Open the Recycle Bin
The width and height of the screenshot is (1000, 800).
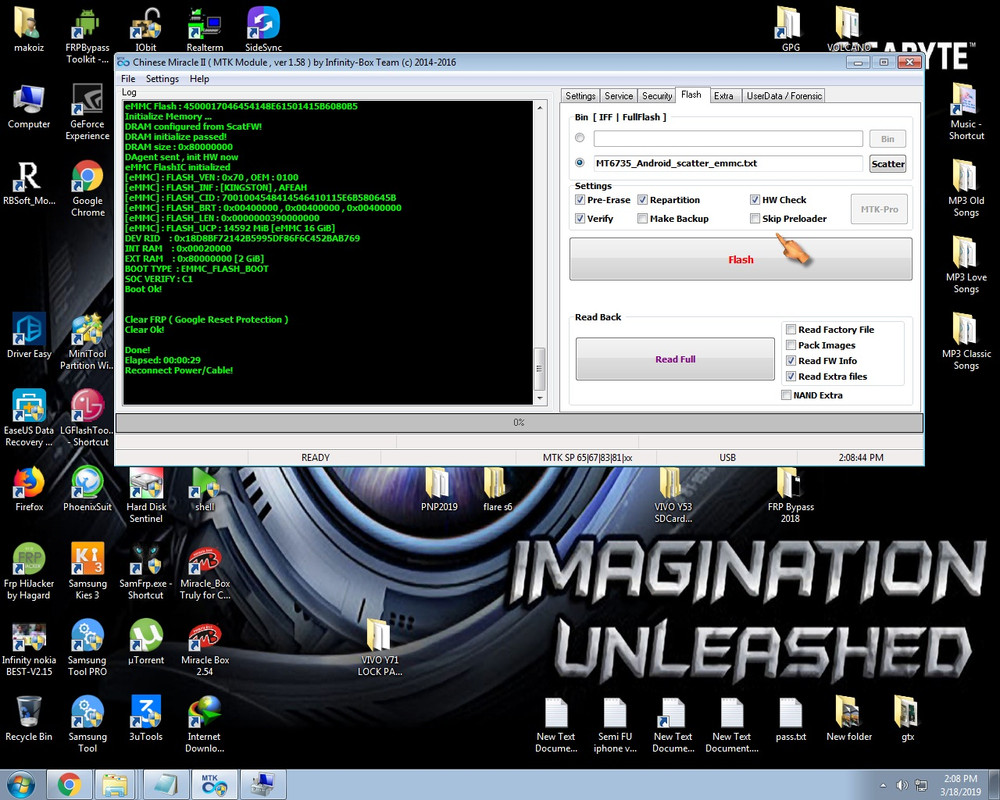[29, 718]
